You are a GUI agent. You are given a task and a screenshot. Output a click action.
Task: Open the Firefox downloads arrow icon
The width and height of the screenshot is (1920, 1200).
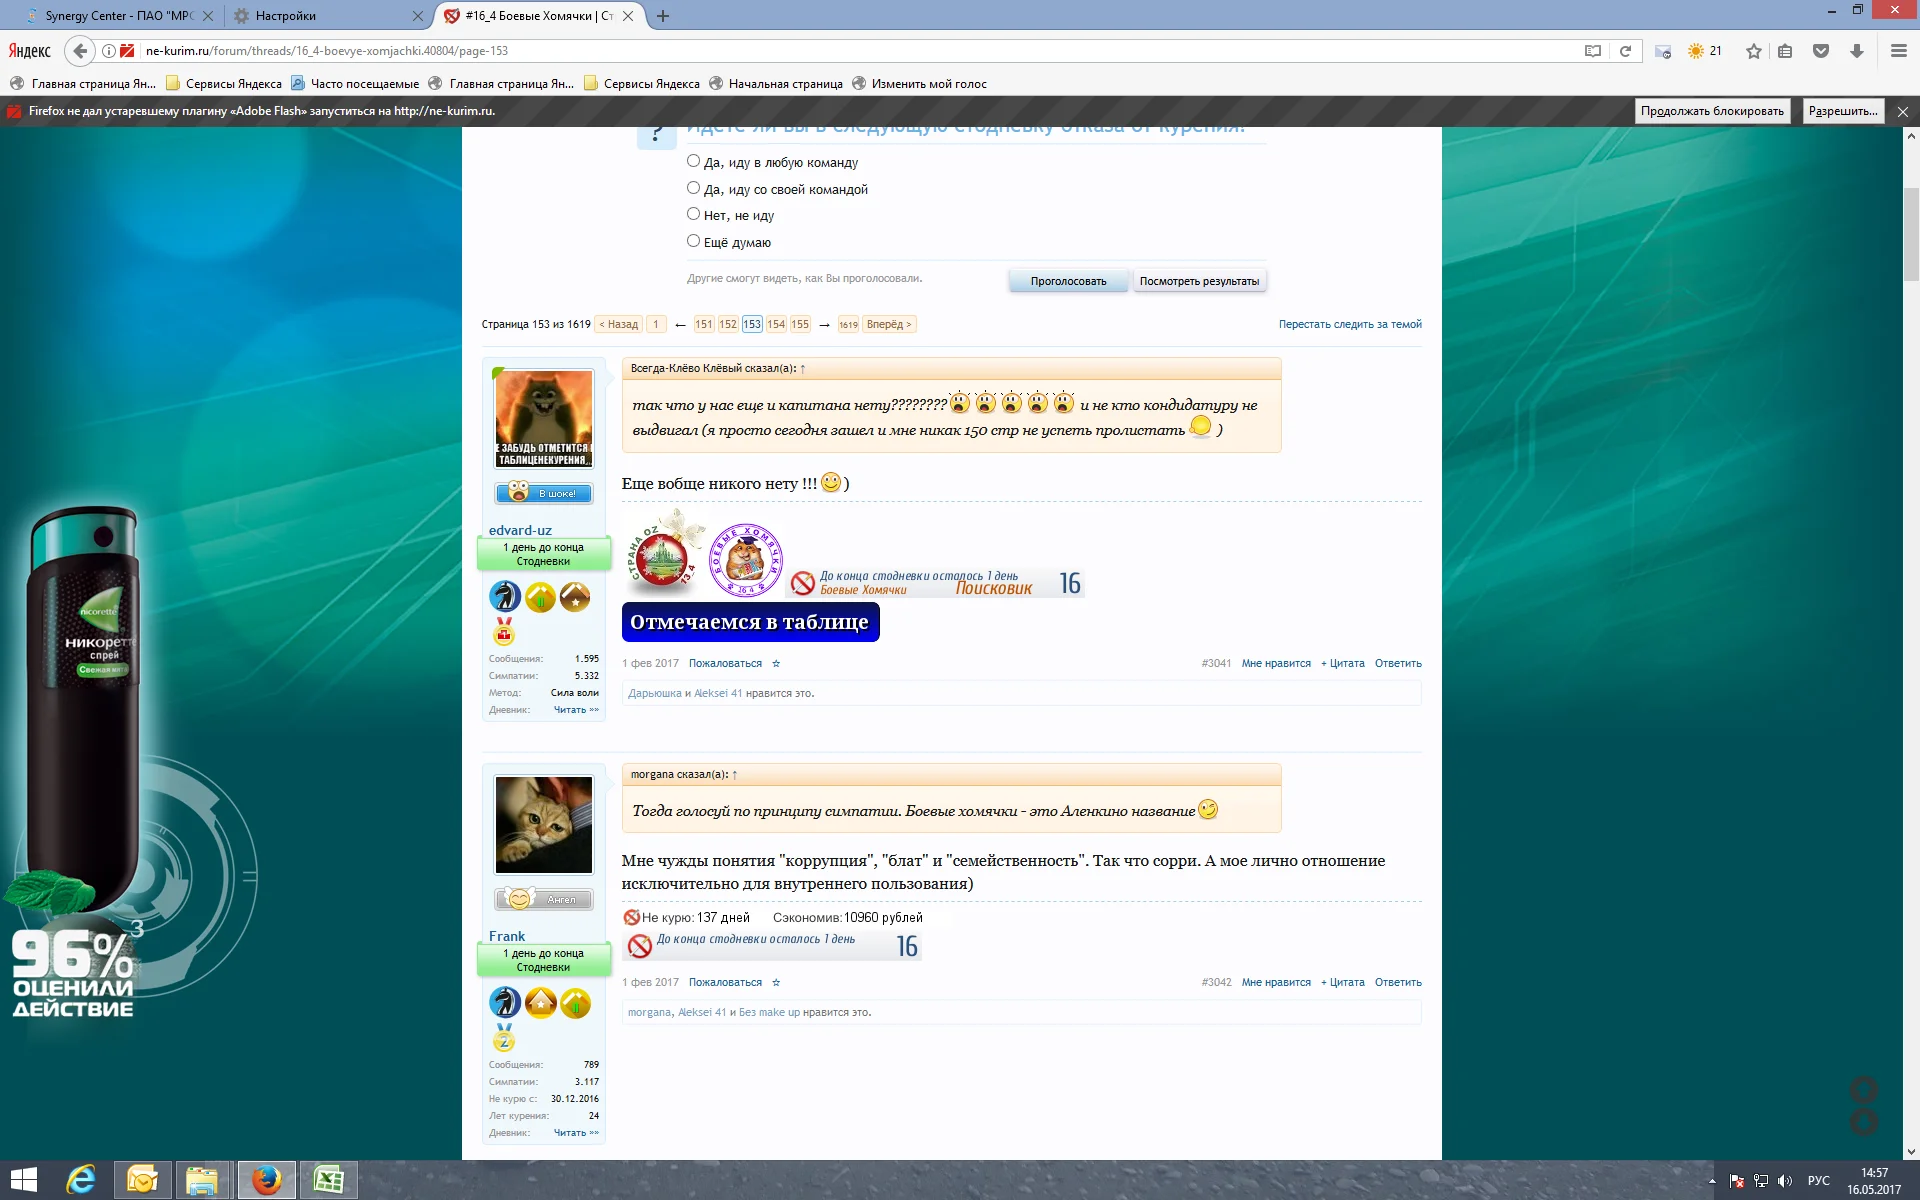point(1857,51)
